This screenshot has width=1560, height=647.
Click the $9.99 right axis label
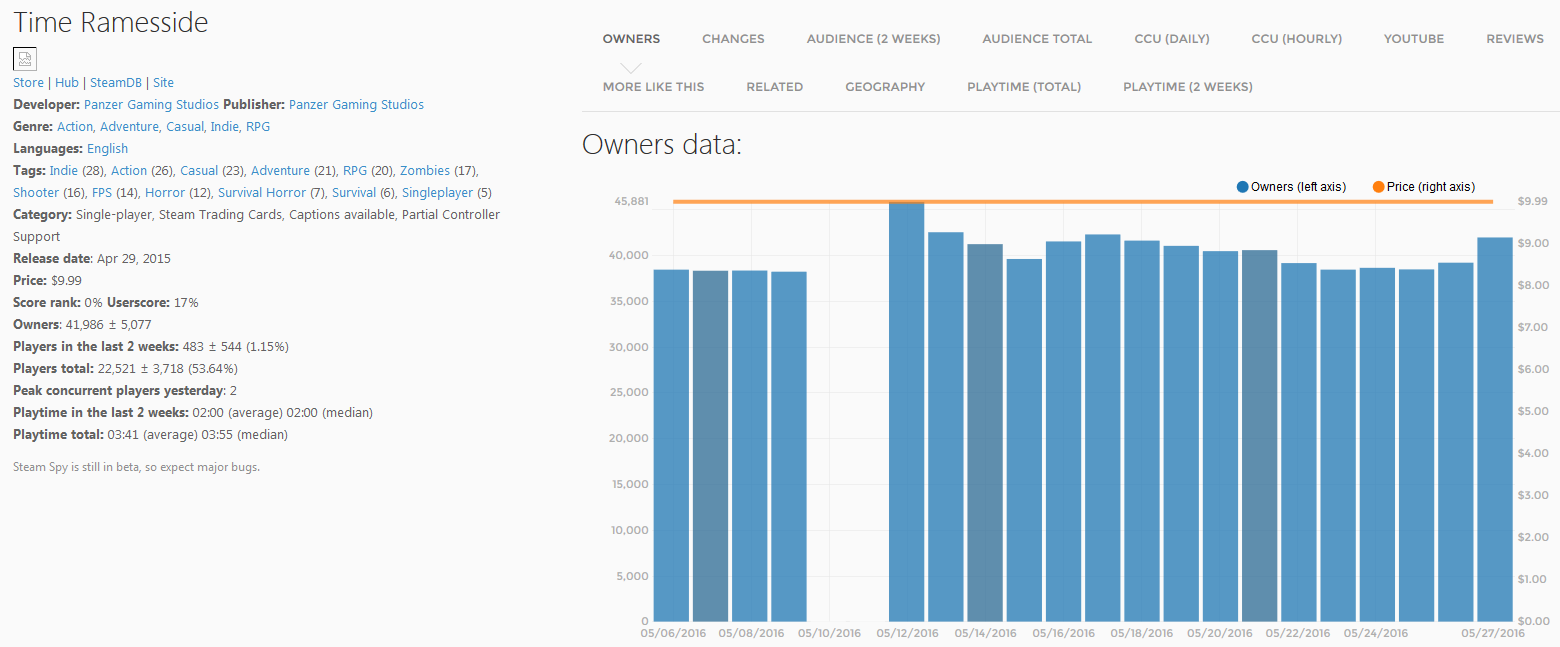tap(1533, 202)
